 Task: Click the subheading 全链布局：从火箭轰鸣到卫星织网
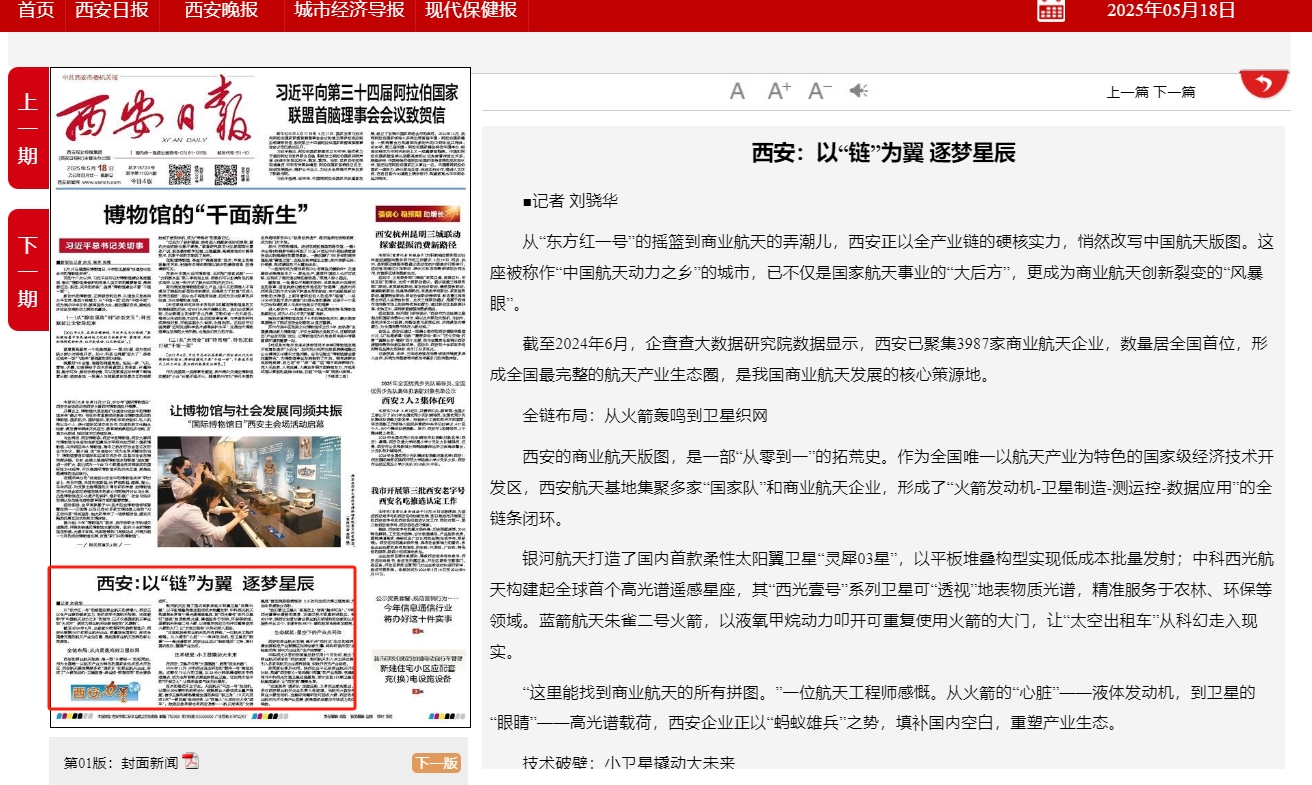[x=645, y=415]
